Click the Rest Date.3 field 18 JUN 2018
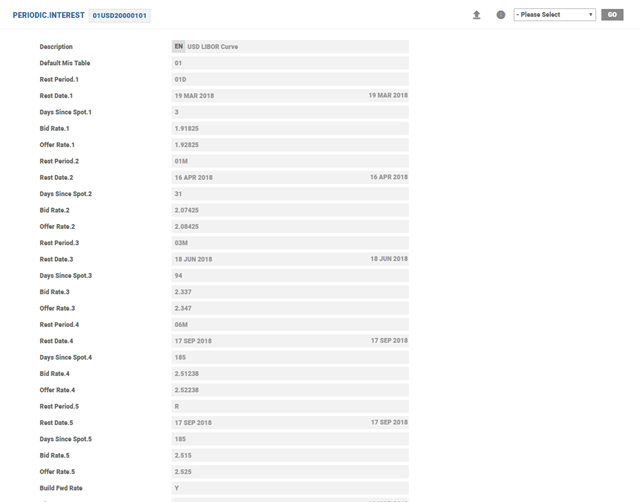 point(290,259)
